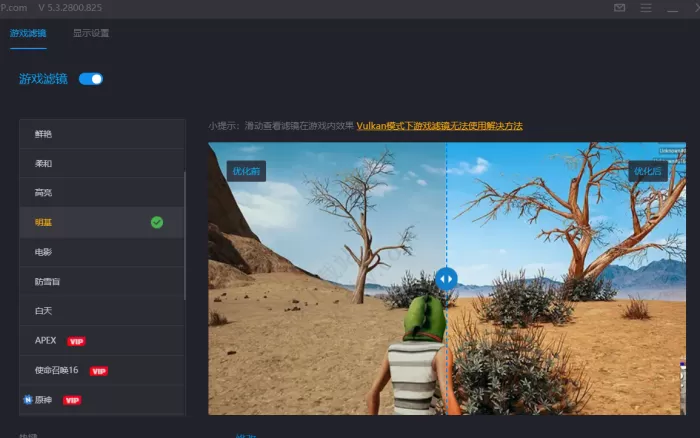Toggle the 游戏滤镜 switch off

[x=91, y=79]
